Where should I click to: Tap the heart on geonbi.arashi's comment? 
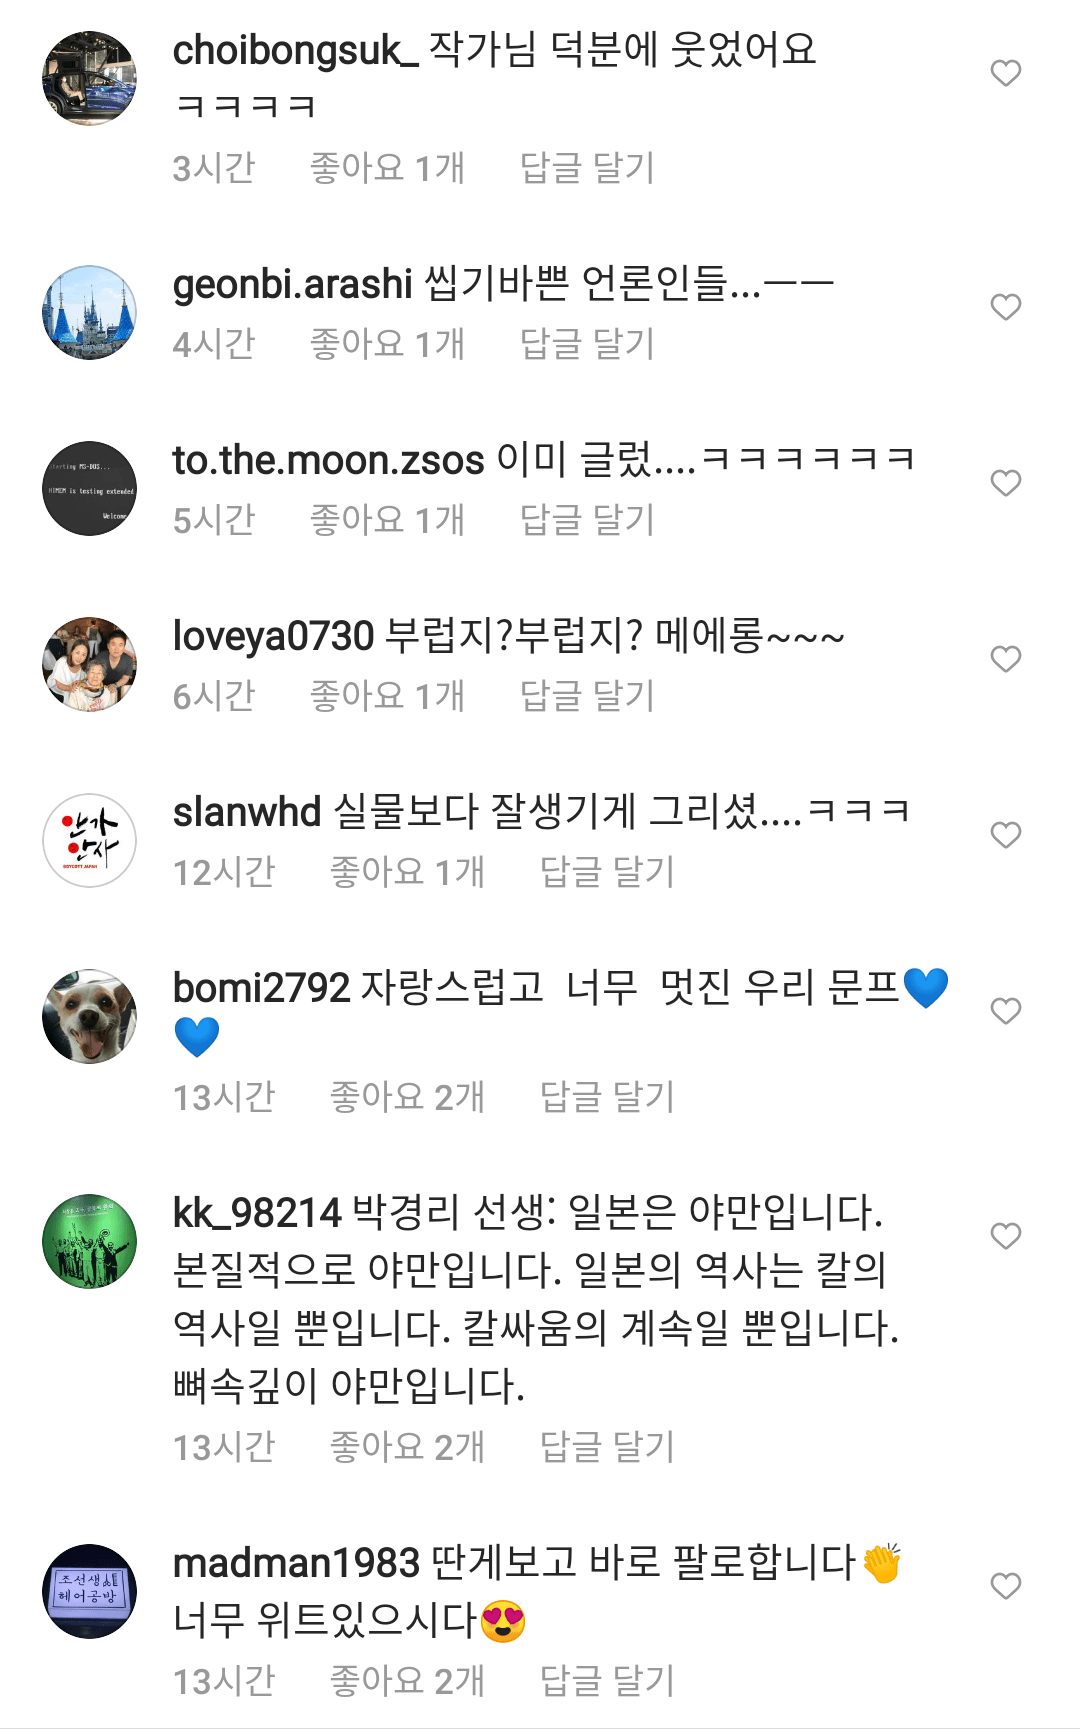[1005, 307]
